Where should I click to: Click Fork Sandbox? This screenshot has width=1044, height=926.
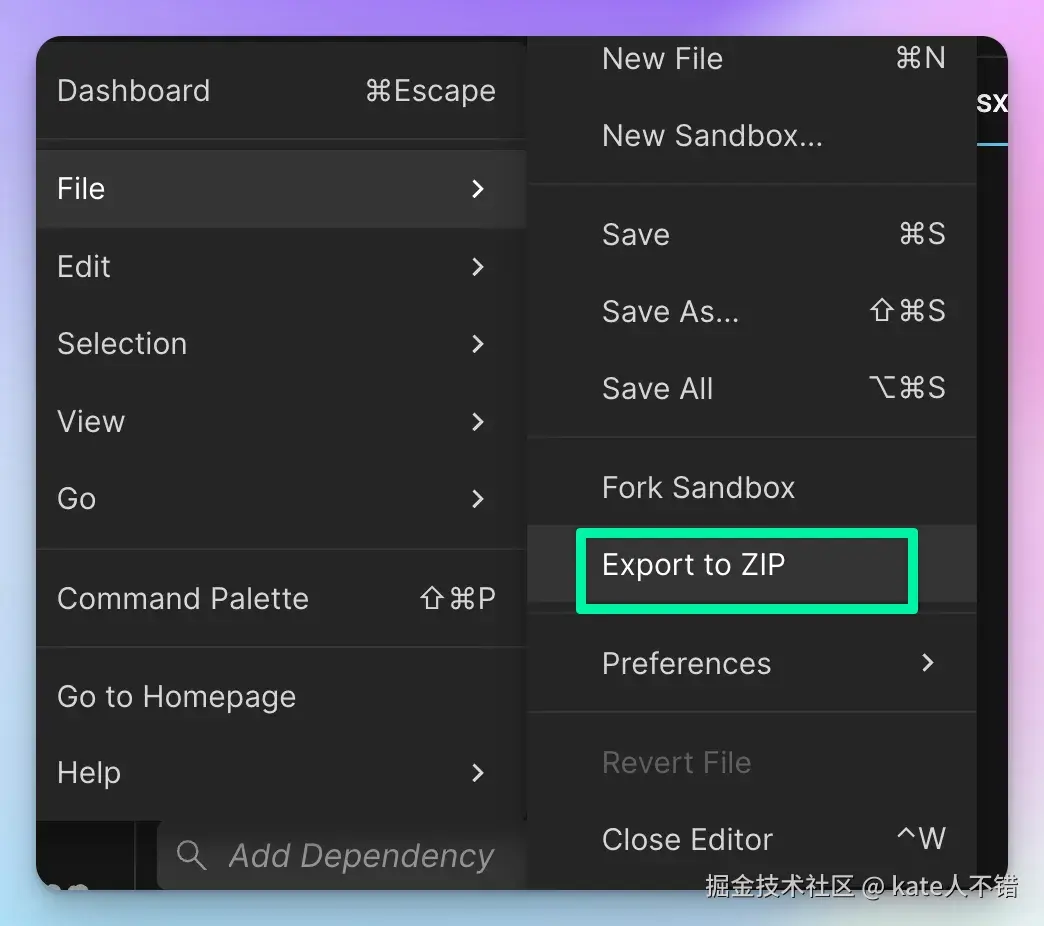point(752,488)
